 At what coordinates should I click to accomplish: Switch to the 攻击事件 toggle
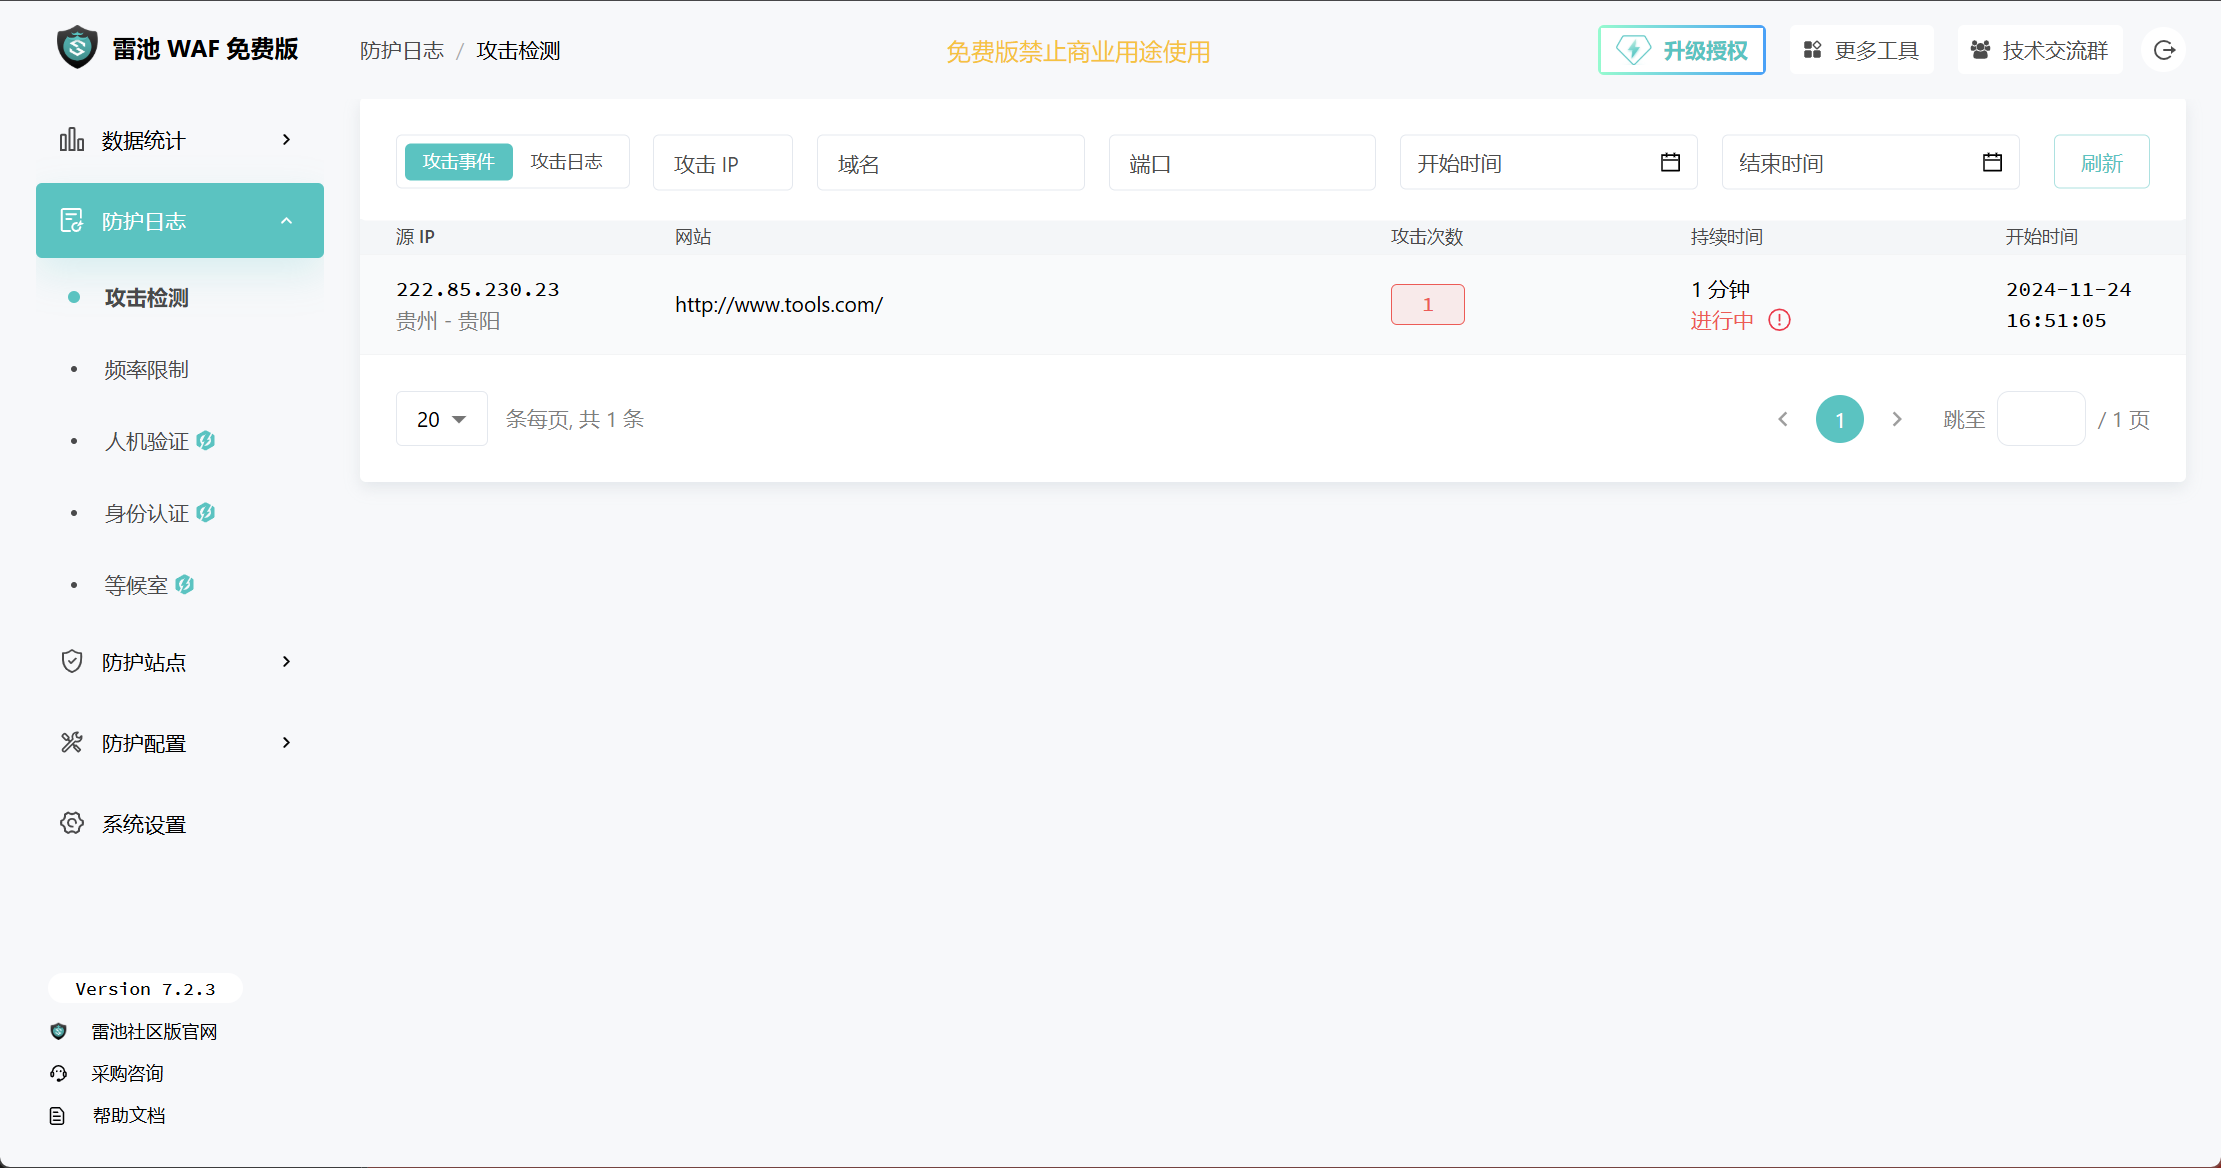pos(458,162)
